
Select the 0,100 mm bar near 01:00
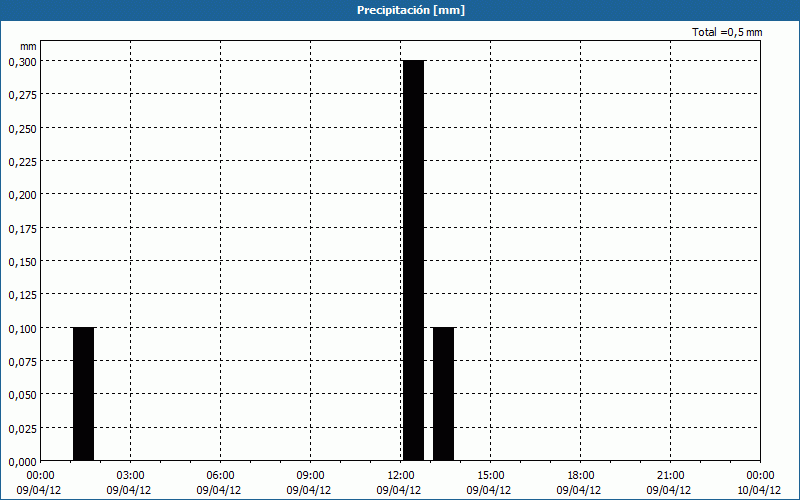(83, 394)
